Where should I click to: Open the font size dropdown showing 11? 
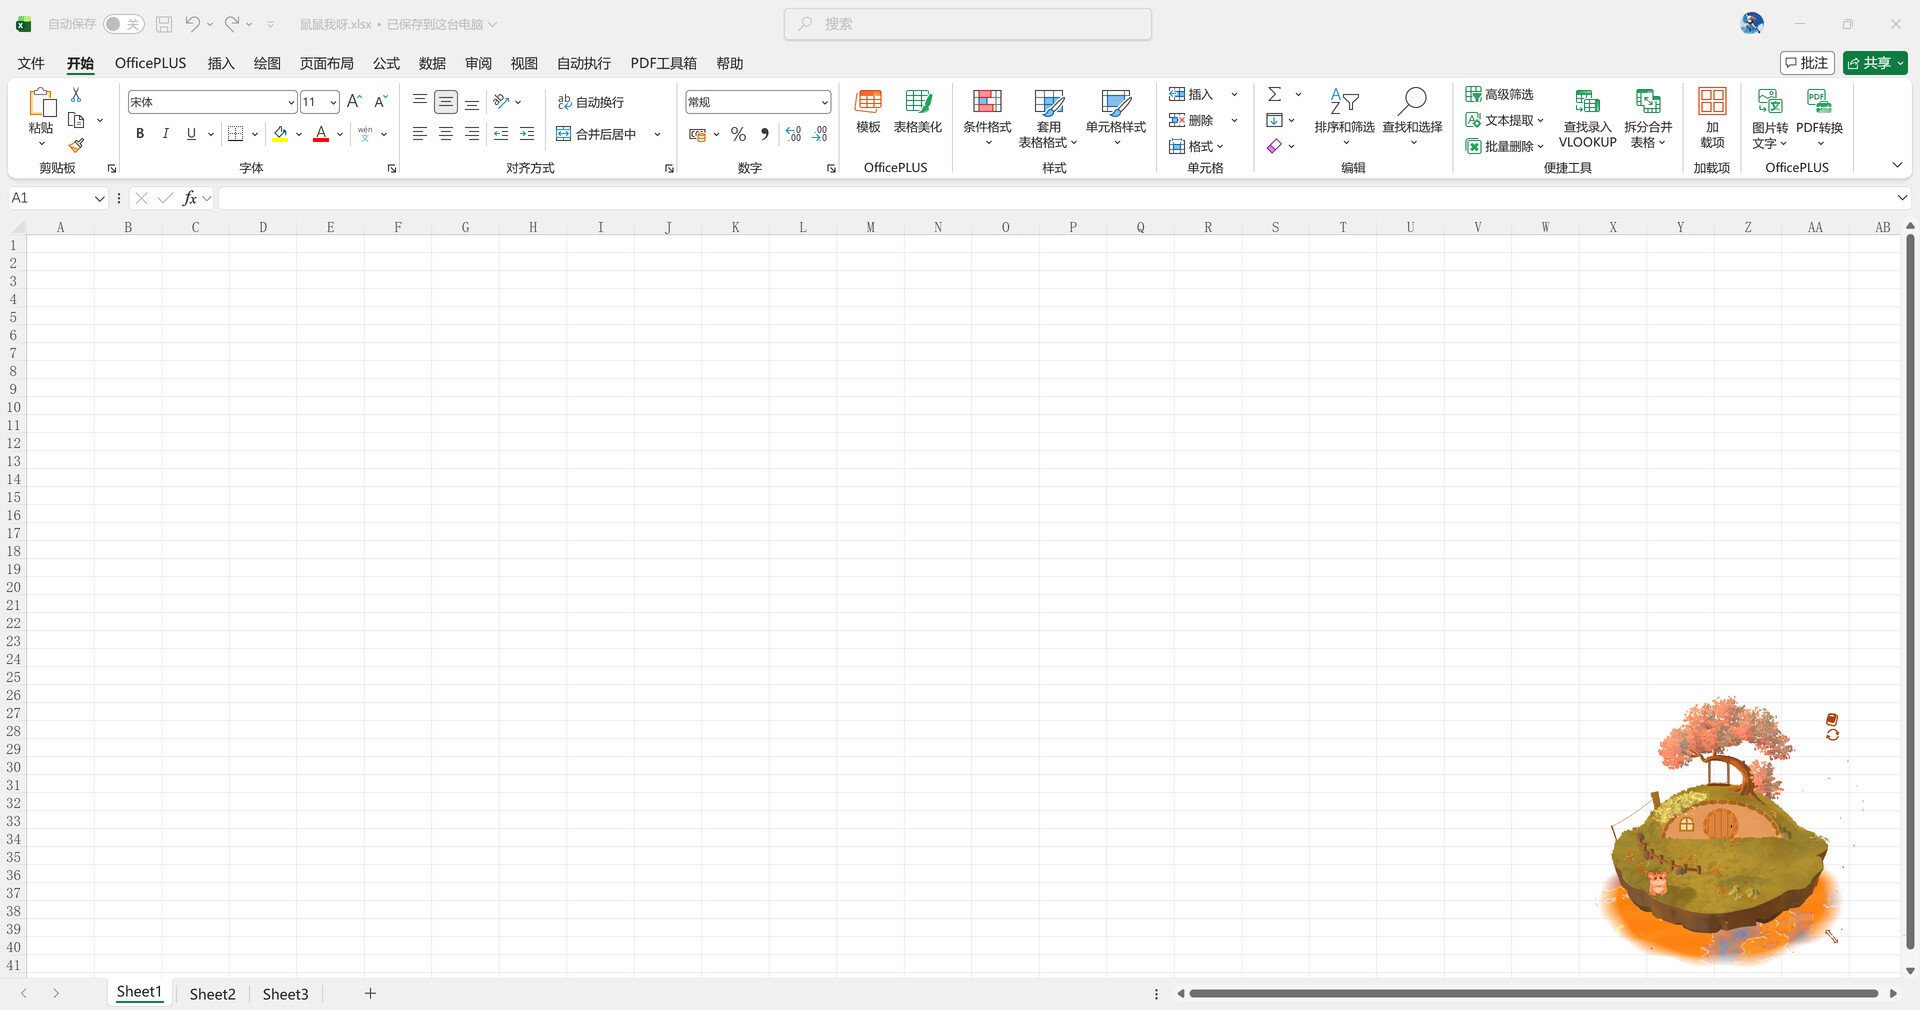(333, 102)
